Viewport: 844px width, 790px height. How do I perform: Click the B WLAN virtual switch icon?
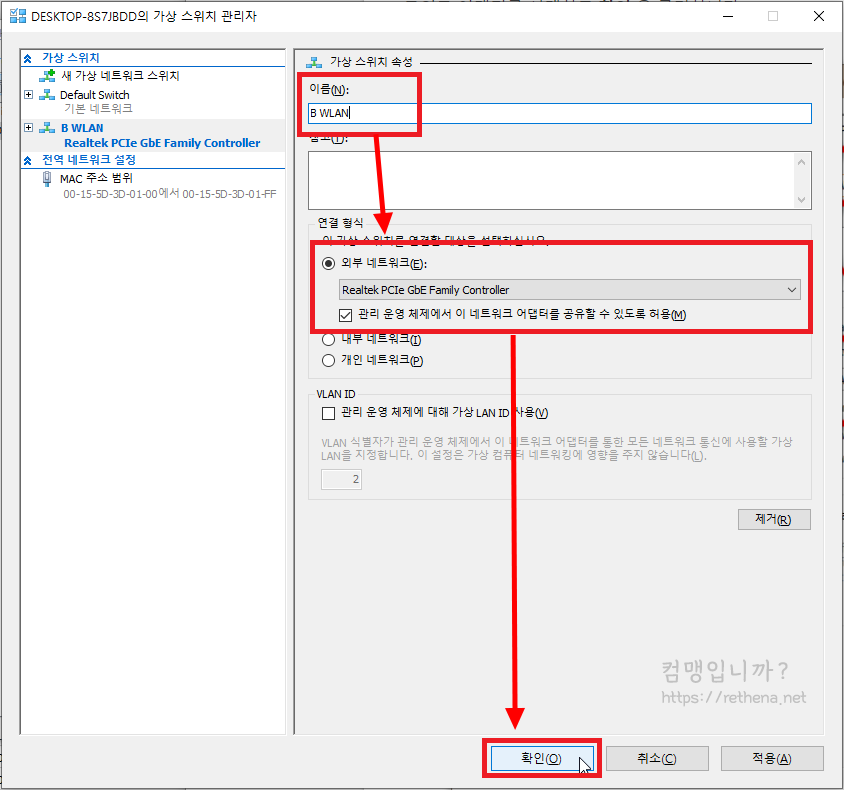point(46,127)
